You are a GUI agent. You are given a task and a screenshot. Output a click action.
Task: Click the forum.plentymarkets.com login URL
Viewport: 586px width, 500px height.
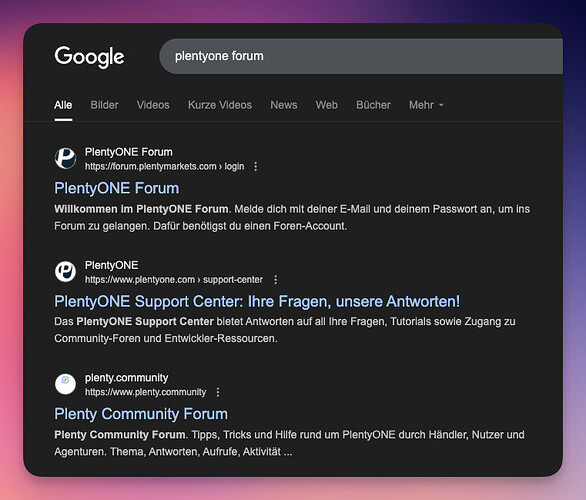[164, 166]
